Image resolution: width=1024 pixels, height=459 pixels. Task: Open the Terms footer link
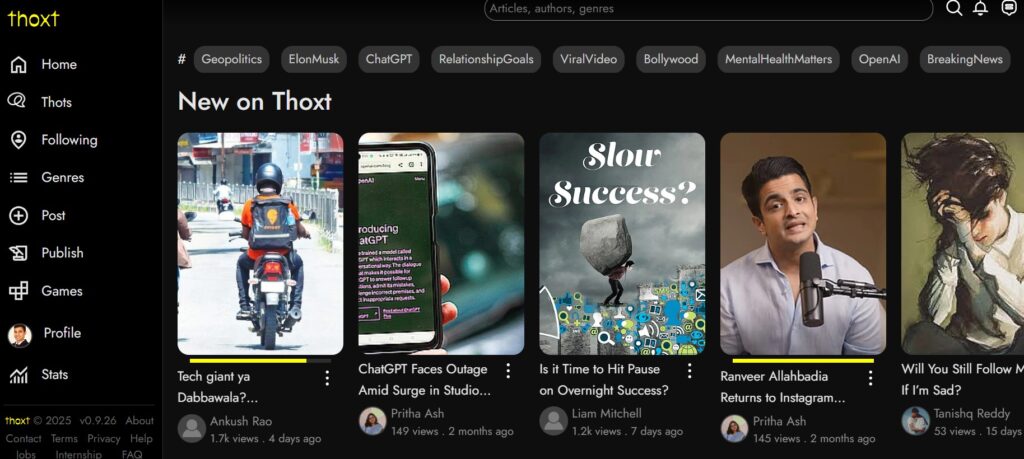[x=64, y=439]
